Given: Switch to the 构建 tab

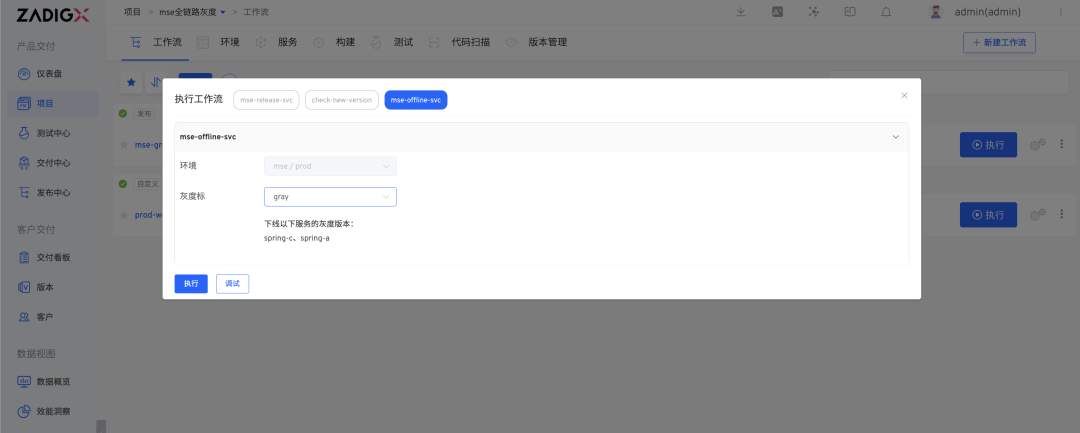Looking at the screenshot, I should pos(334,42).
